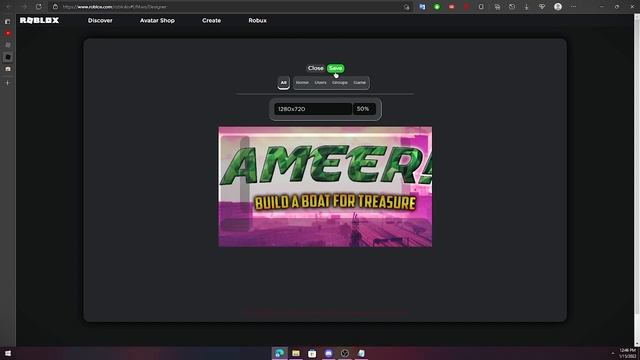640x360 pixels.
Task: Open the Create page
Action: (211, 20)
